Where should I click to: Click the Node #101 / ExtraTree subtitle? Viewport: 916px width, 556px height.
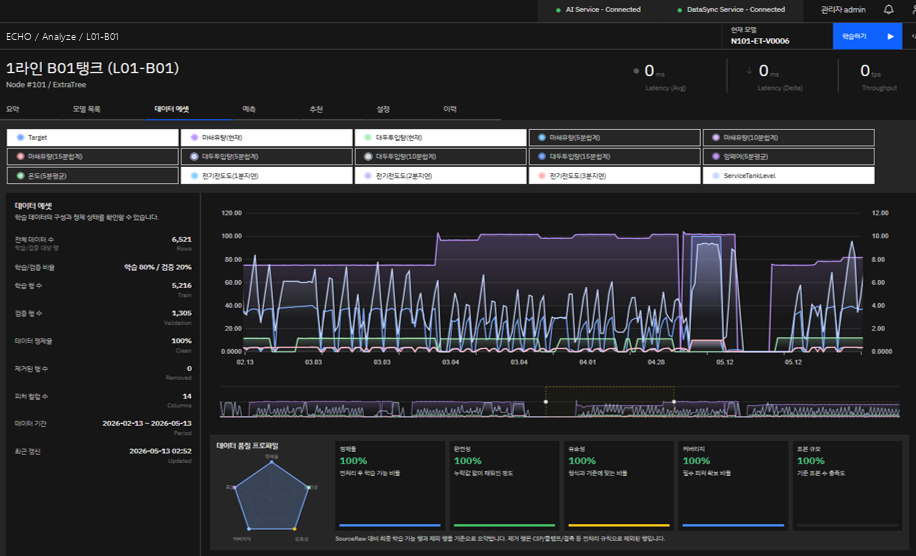click(x=46, y=85)
